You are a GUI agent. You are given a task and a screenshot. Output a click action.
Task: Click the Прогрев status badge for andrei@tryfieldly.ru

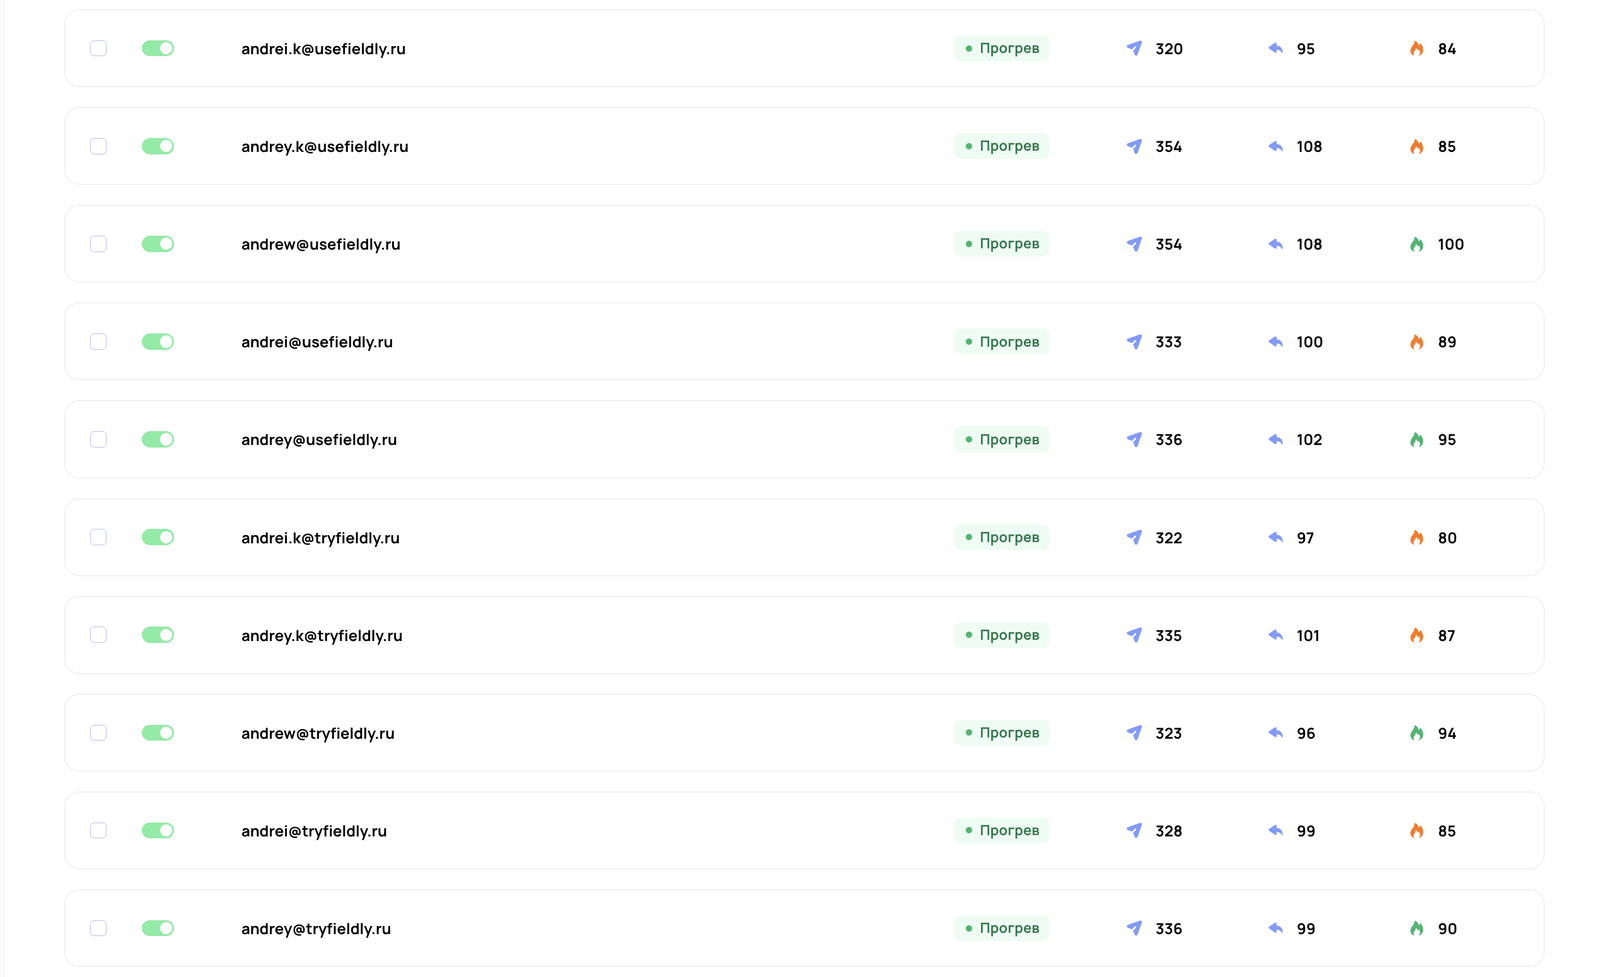1001,830
